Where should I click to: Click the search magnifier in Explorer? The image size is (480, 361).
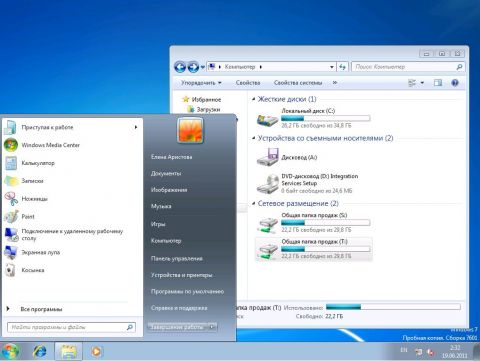(x=459, y=67)
